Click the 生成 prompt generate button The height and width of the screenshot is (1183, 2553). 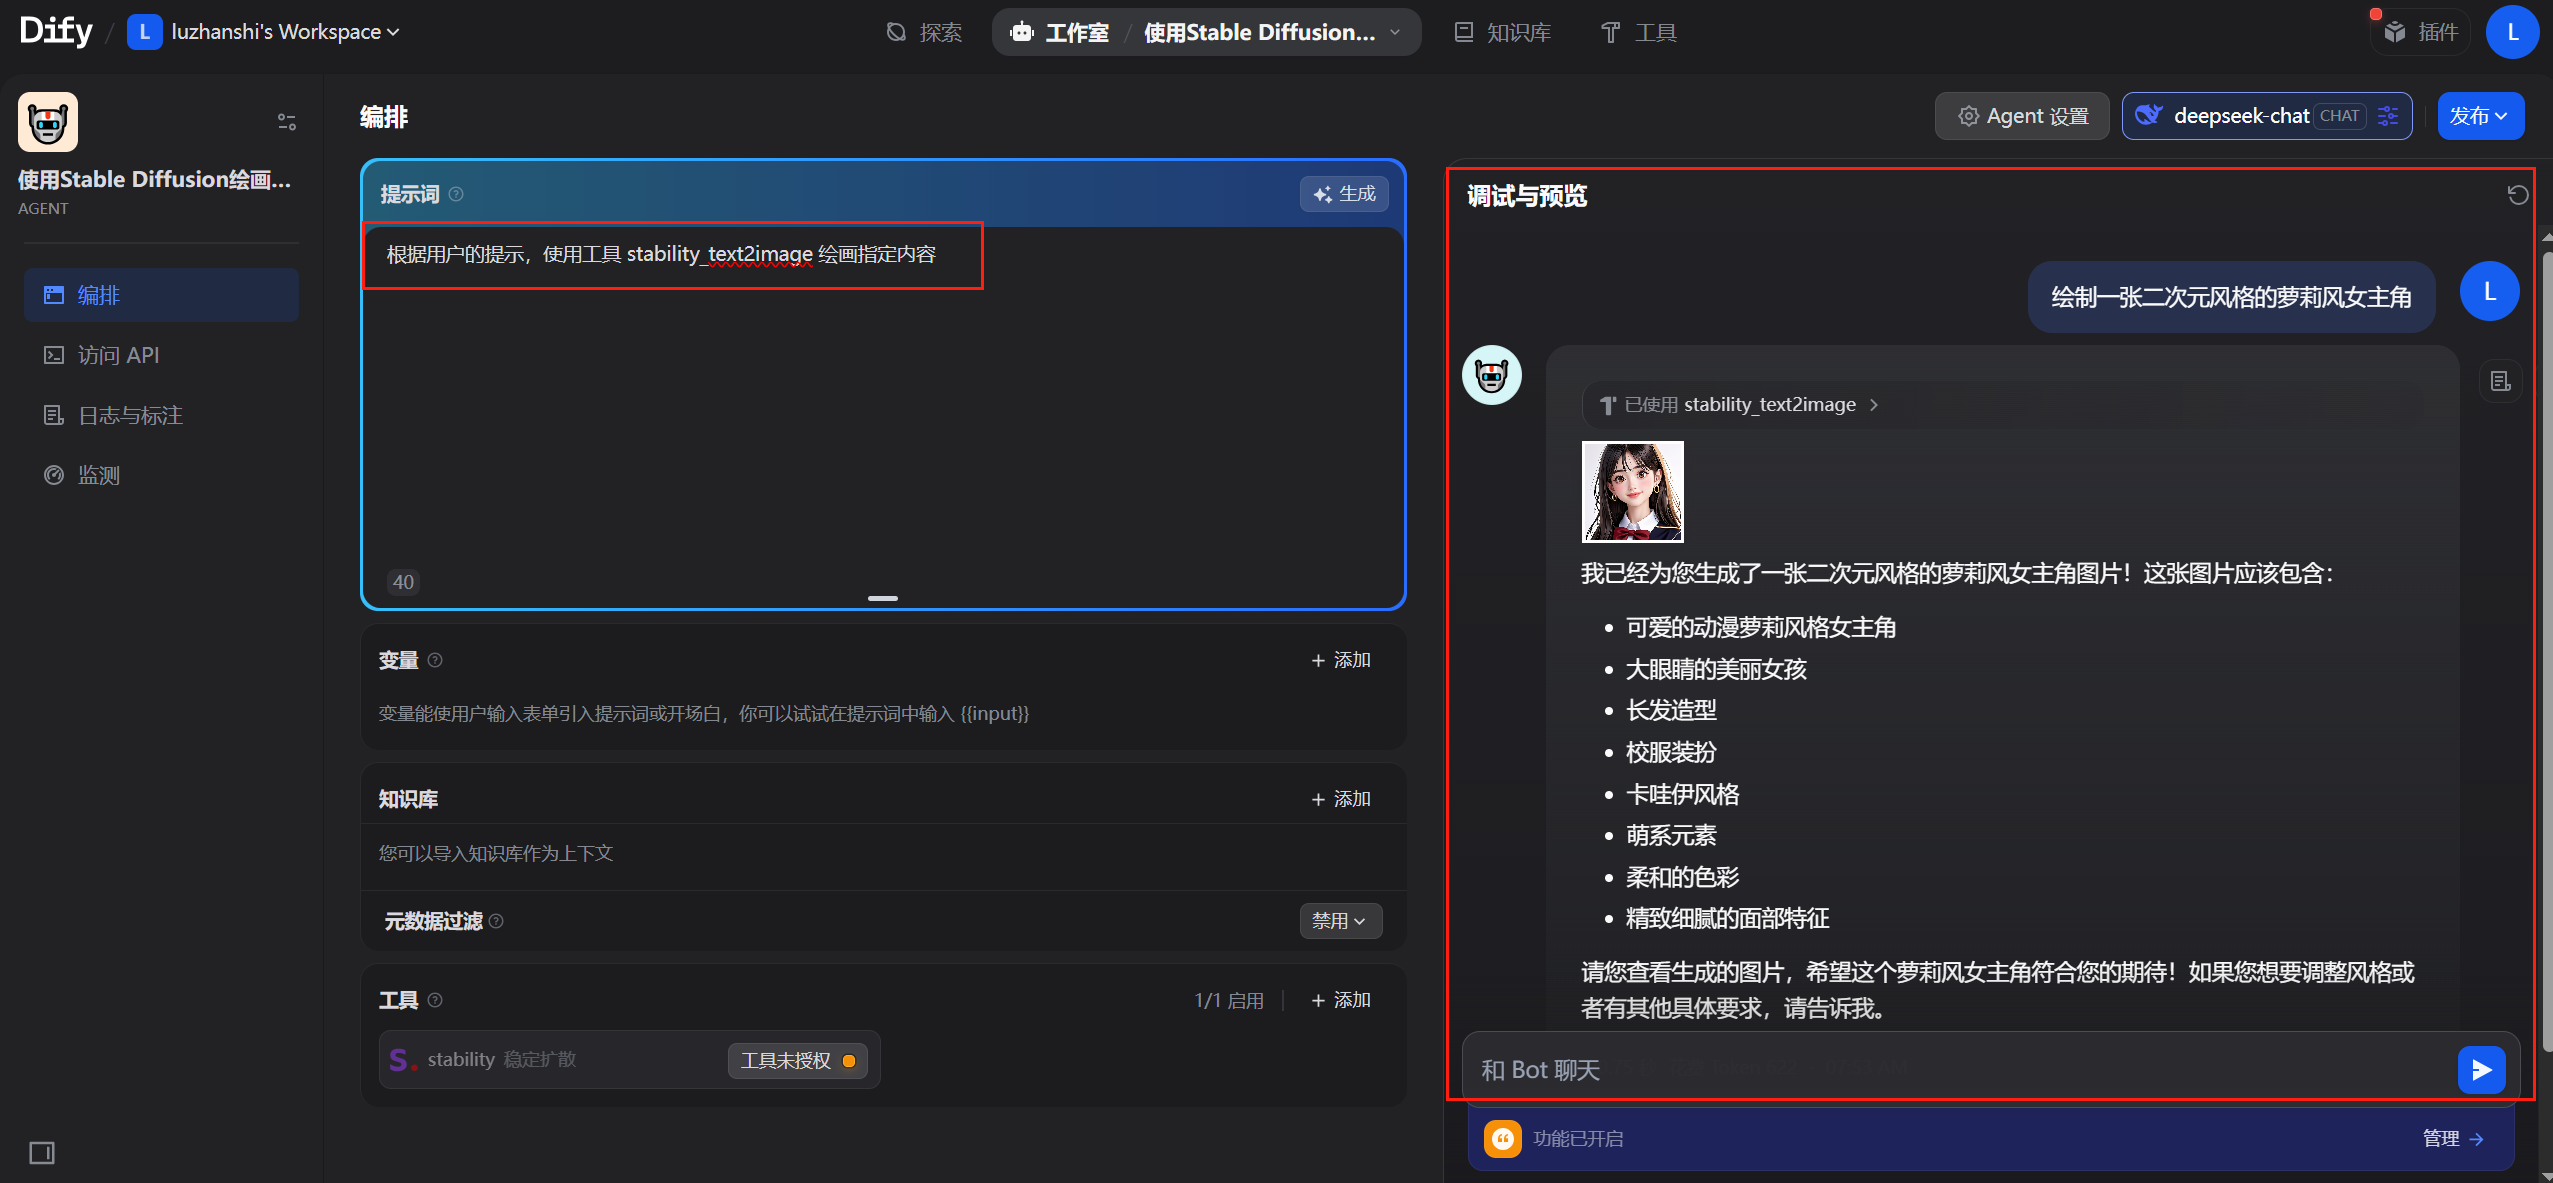[x=1344, y=194]
